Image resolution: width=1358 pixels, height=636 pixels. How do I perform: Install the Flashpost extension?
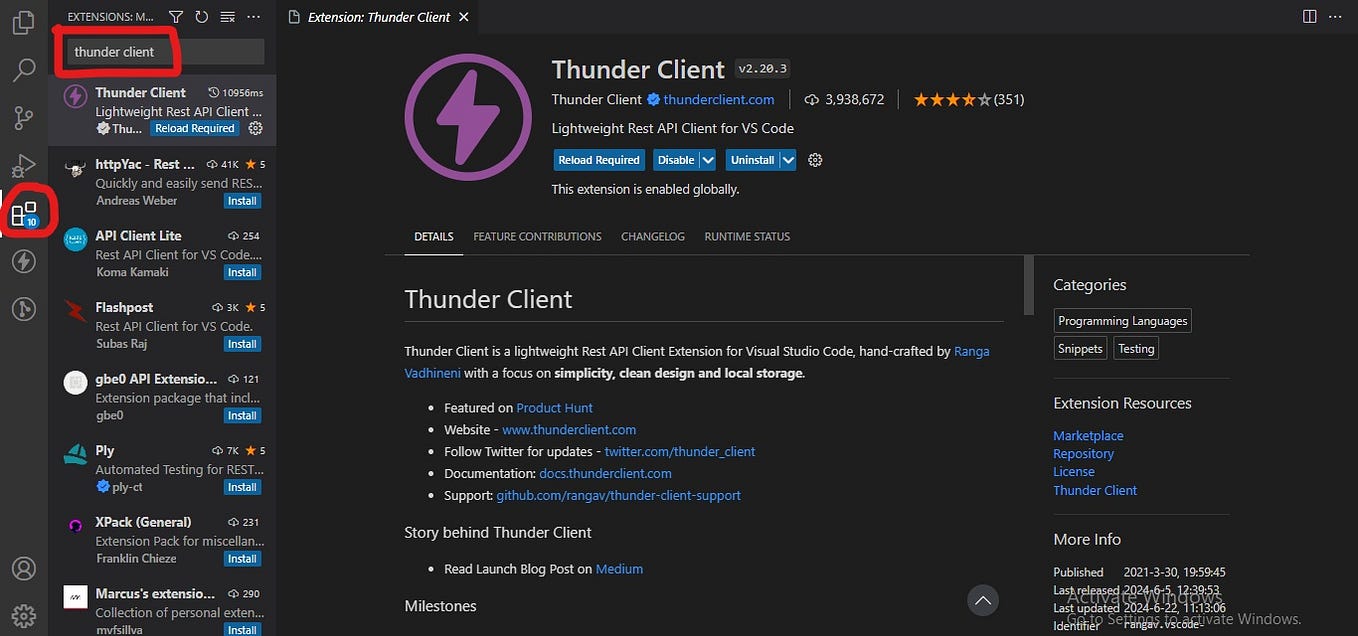242,344
